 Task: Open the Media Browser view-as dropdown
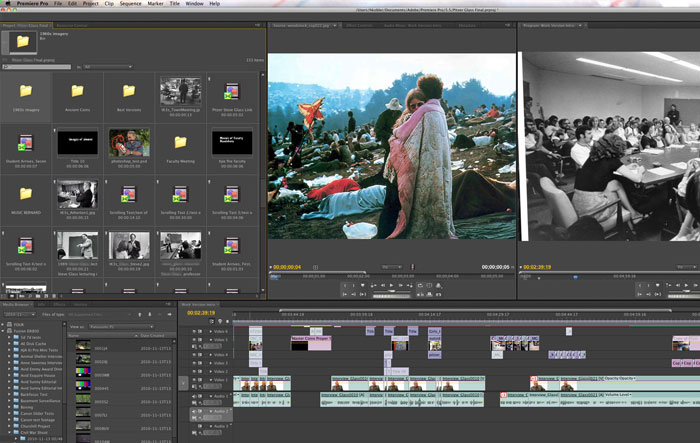click(121, 327)
